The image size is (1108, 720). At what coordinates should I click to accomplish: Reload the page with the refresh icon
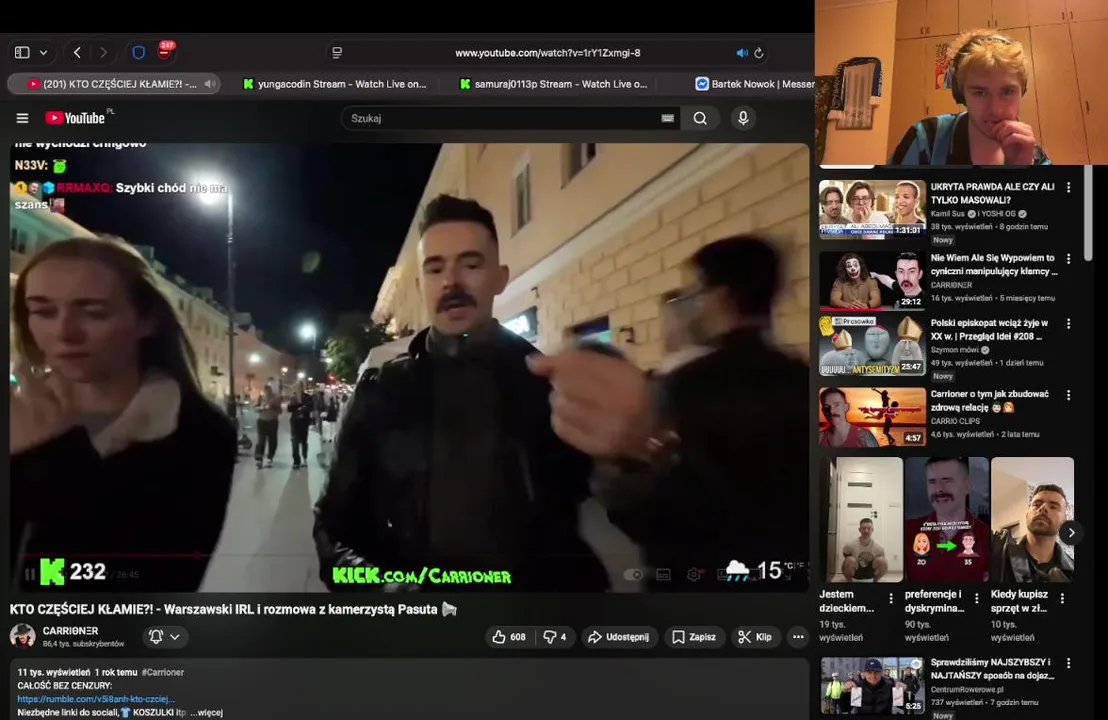[759, 53]
